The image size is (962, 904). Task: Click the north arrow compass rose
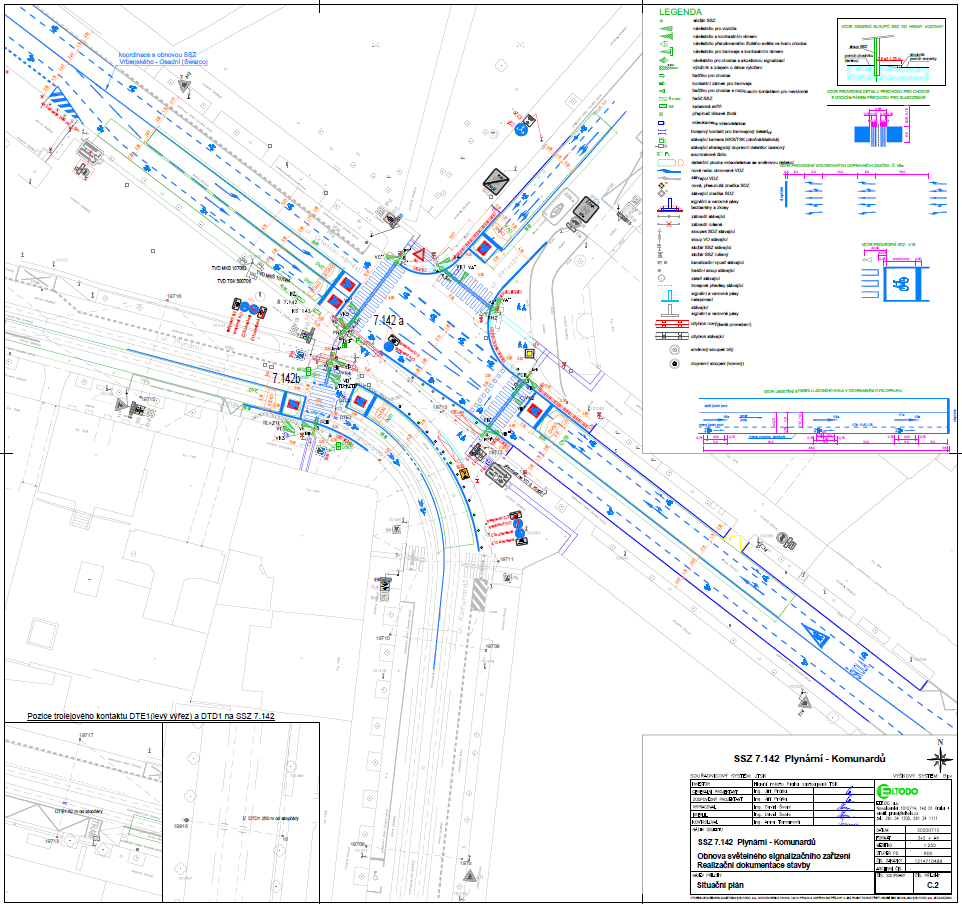click(x=939, y=752)
